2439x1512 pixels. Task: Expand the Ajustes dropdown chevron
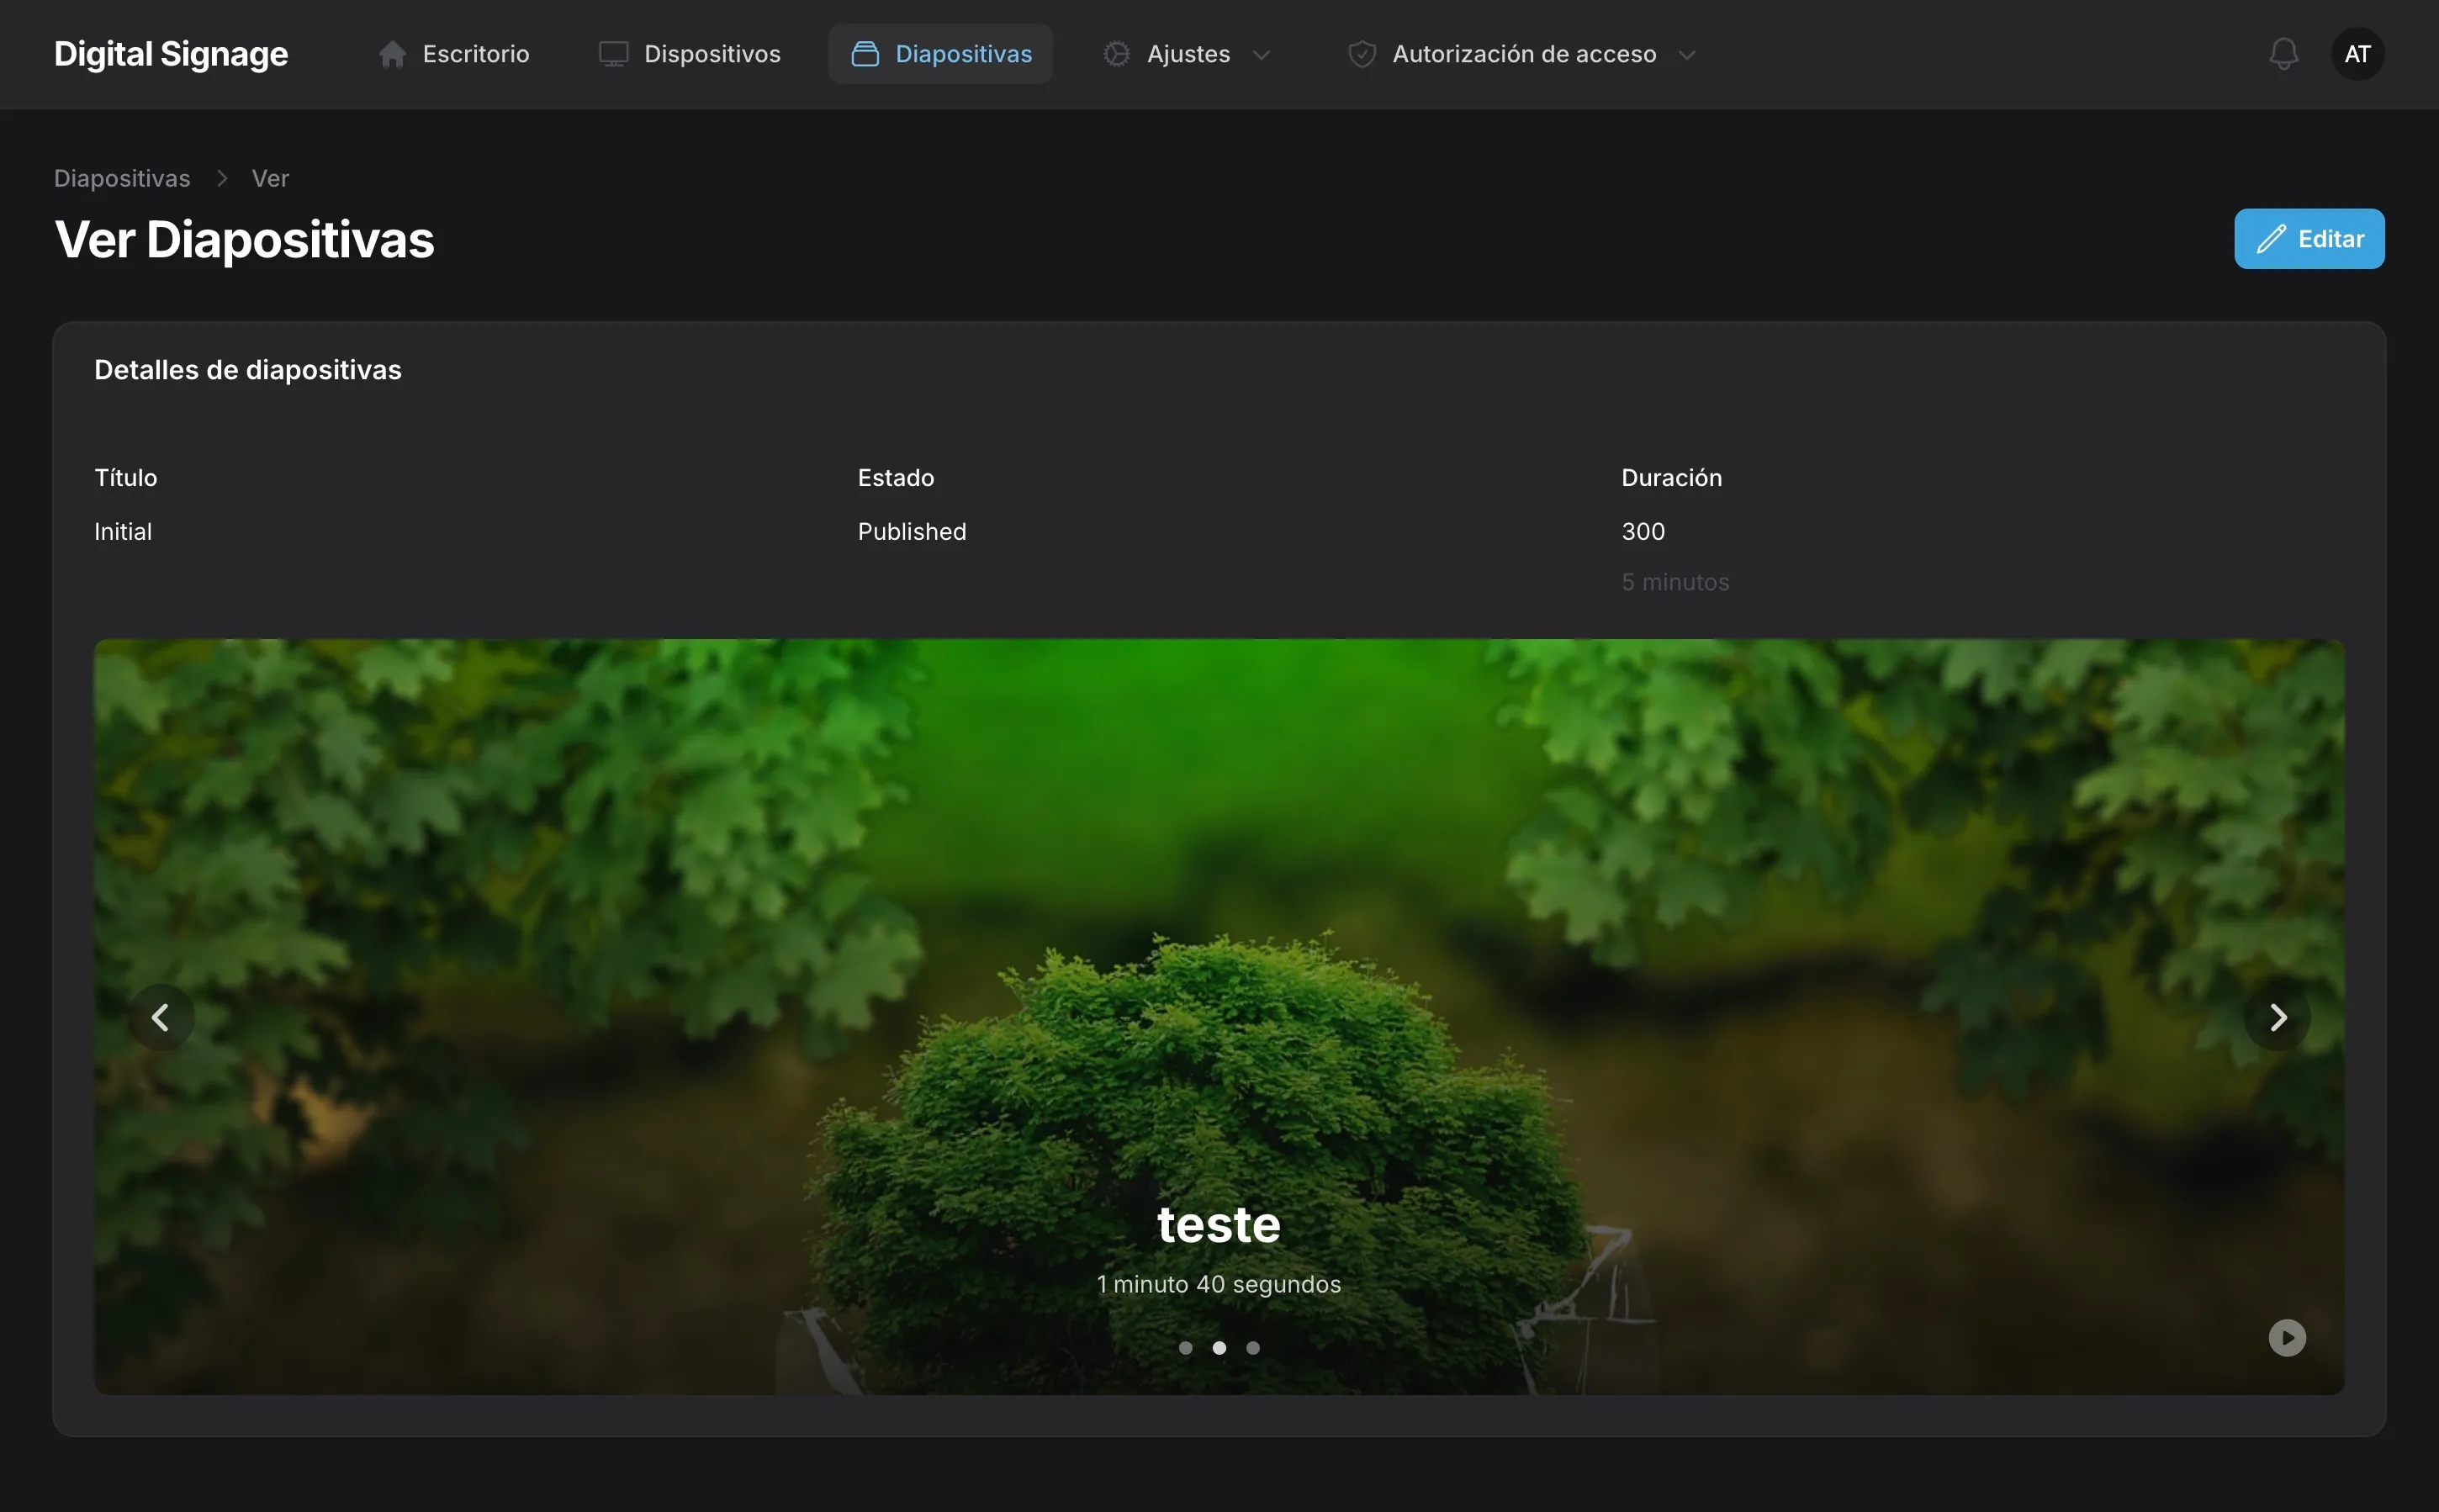(x=1261, y=55)
